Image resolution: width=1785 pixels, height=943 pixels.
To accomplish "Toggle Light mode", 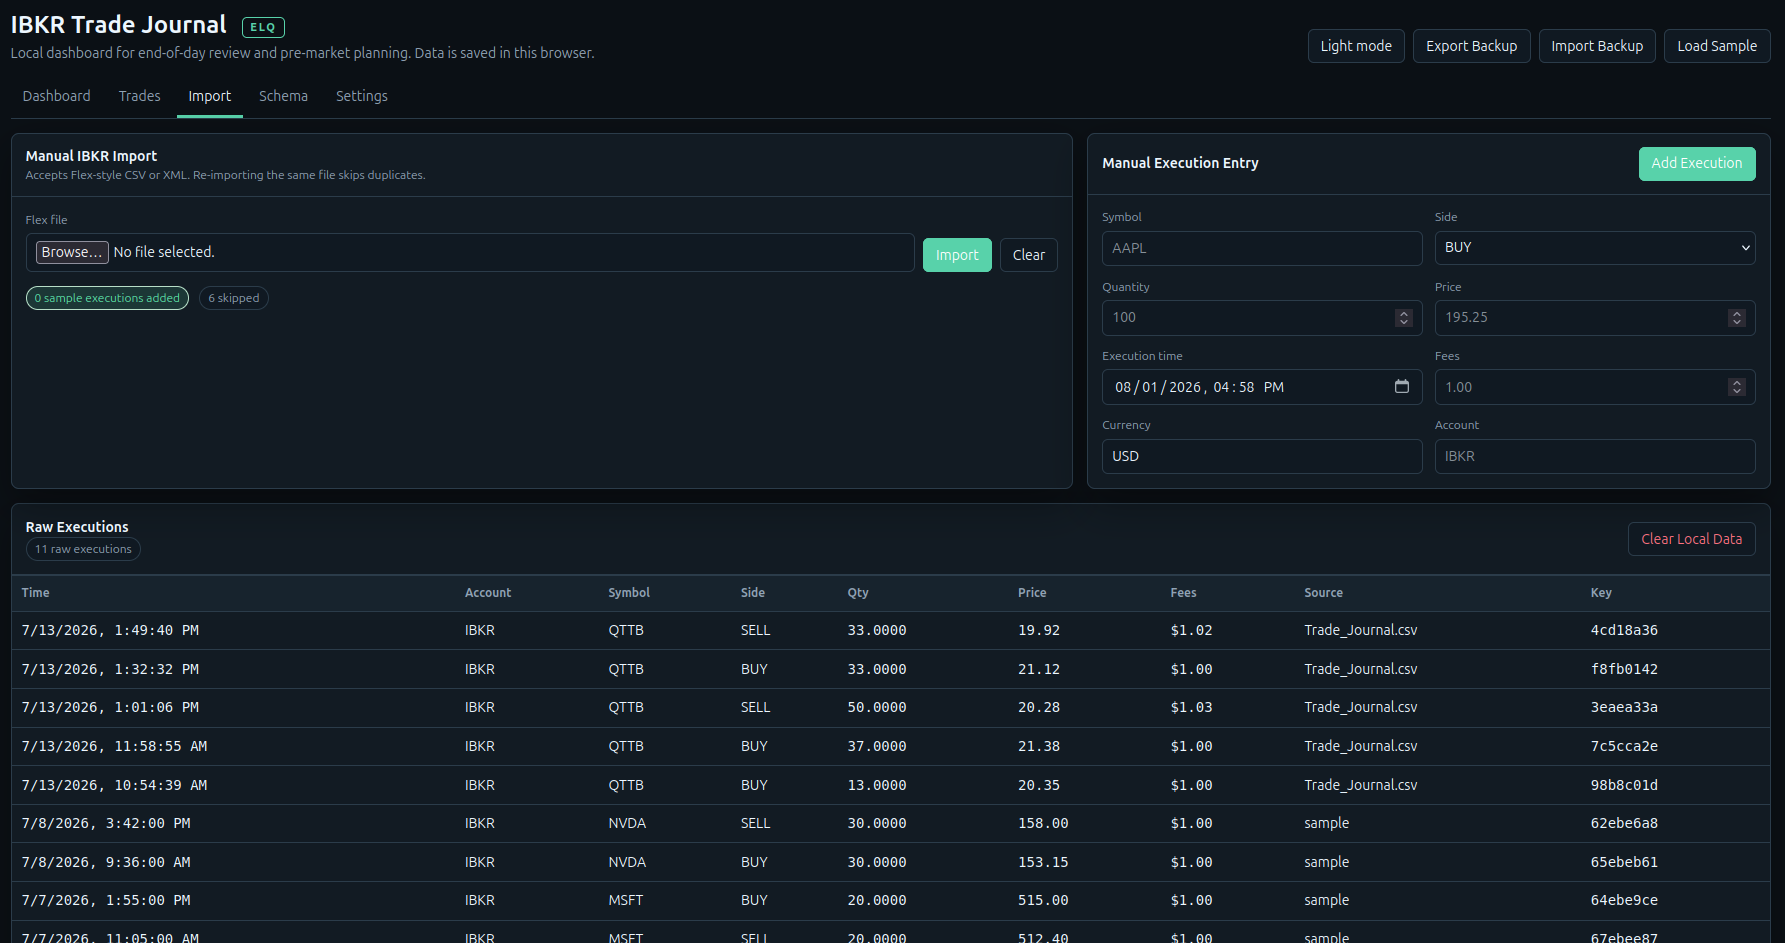I will (1356, 46).
